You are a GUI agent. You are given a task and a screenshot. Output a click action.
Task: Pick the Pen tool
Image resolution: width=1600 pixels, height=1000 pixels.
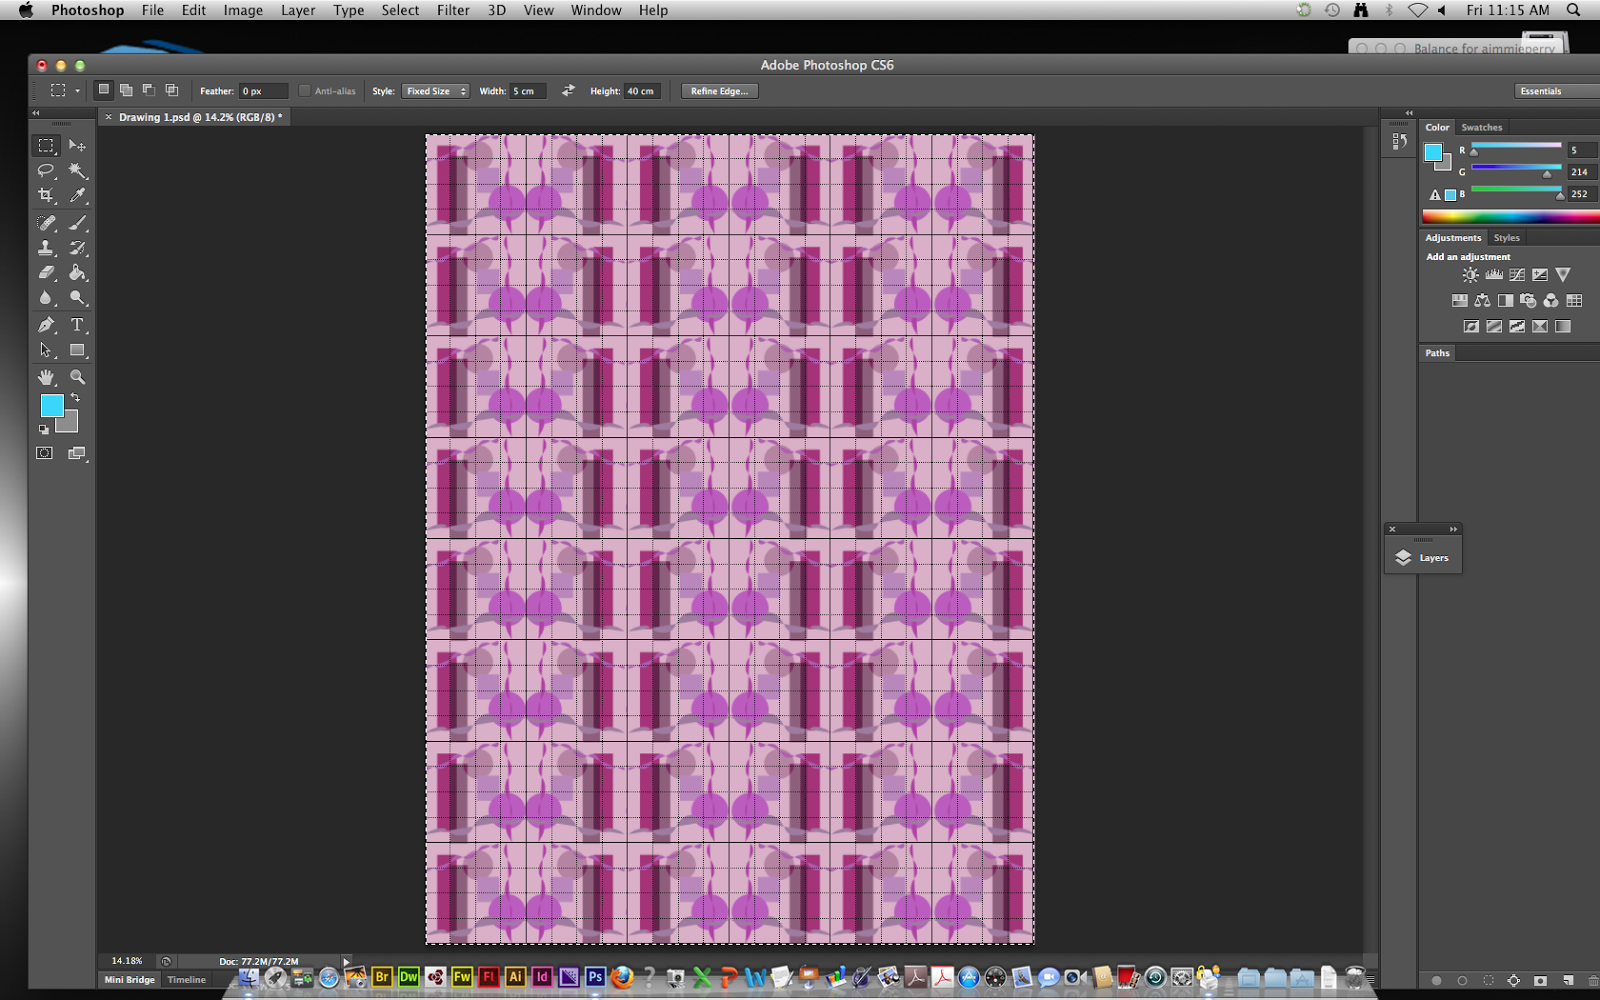46,325
